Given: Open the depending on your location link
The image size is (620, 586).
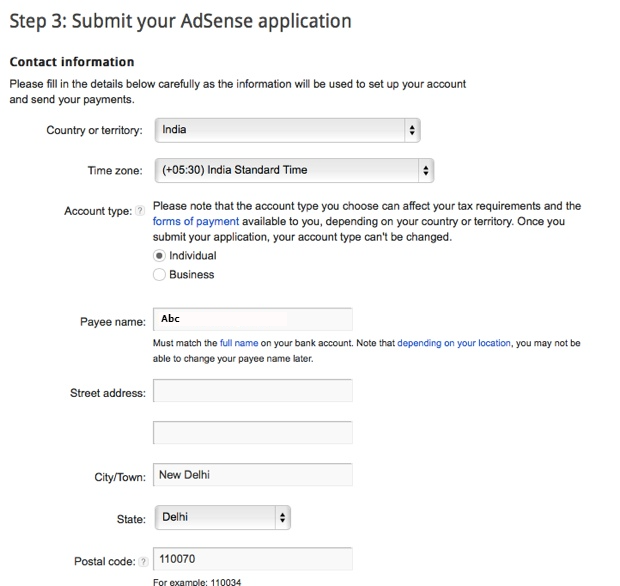Looking at the screenshot, I should point(454,343).
